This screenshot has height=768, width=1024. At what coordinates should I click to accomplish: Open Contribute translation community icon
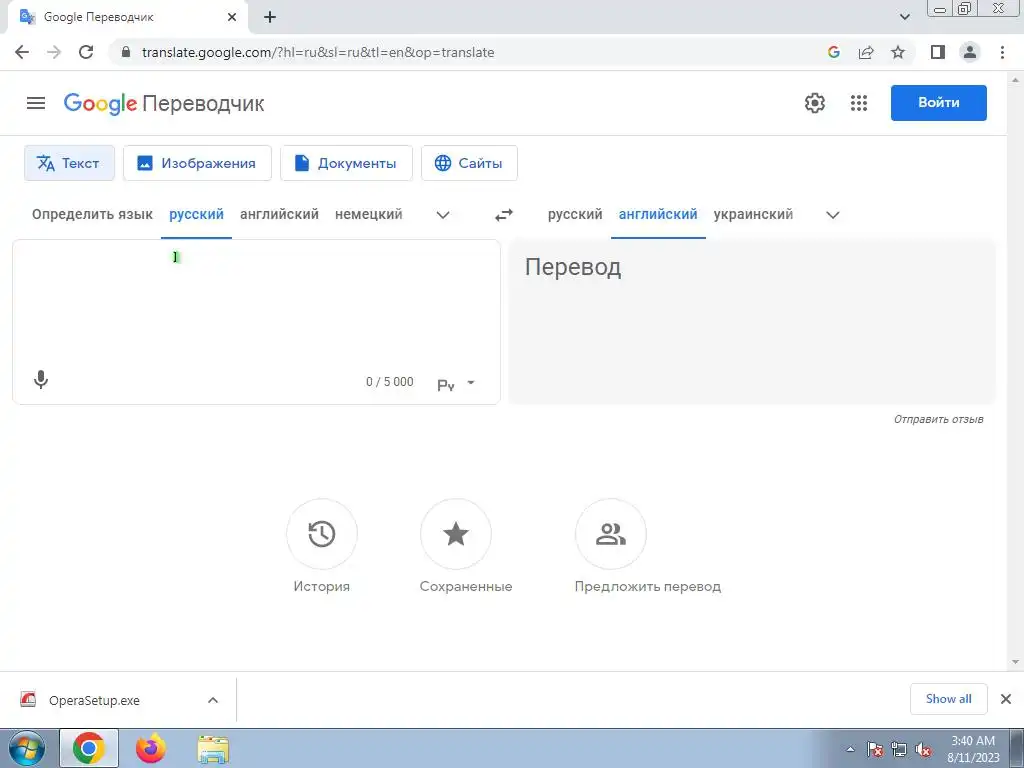pos(611,534)
